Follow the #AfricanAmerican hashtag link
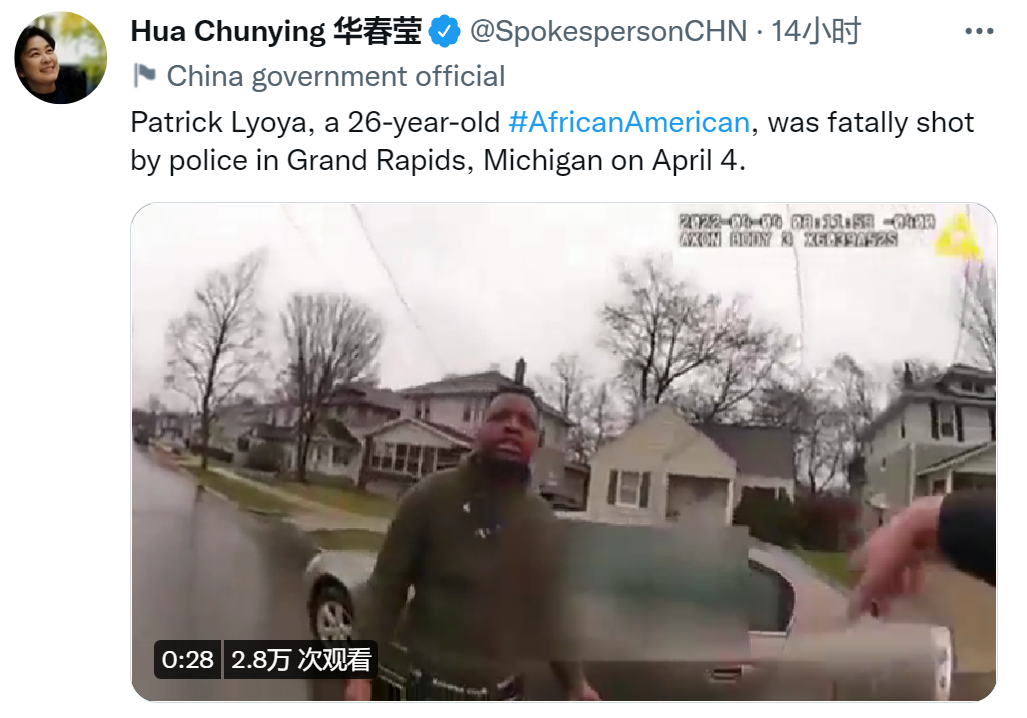Viewport: 1027px width, 718px height. point(629,122)
